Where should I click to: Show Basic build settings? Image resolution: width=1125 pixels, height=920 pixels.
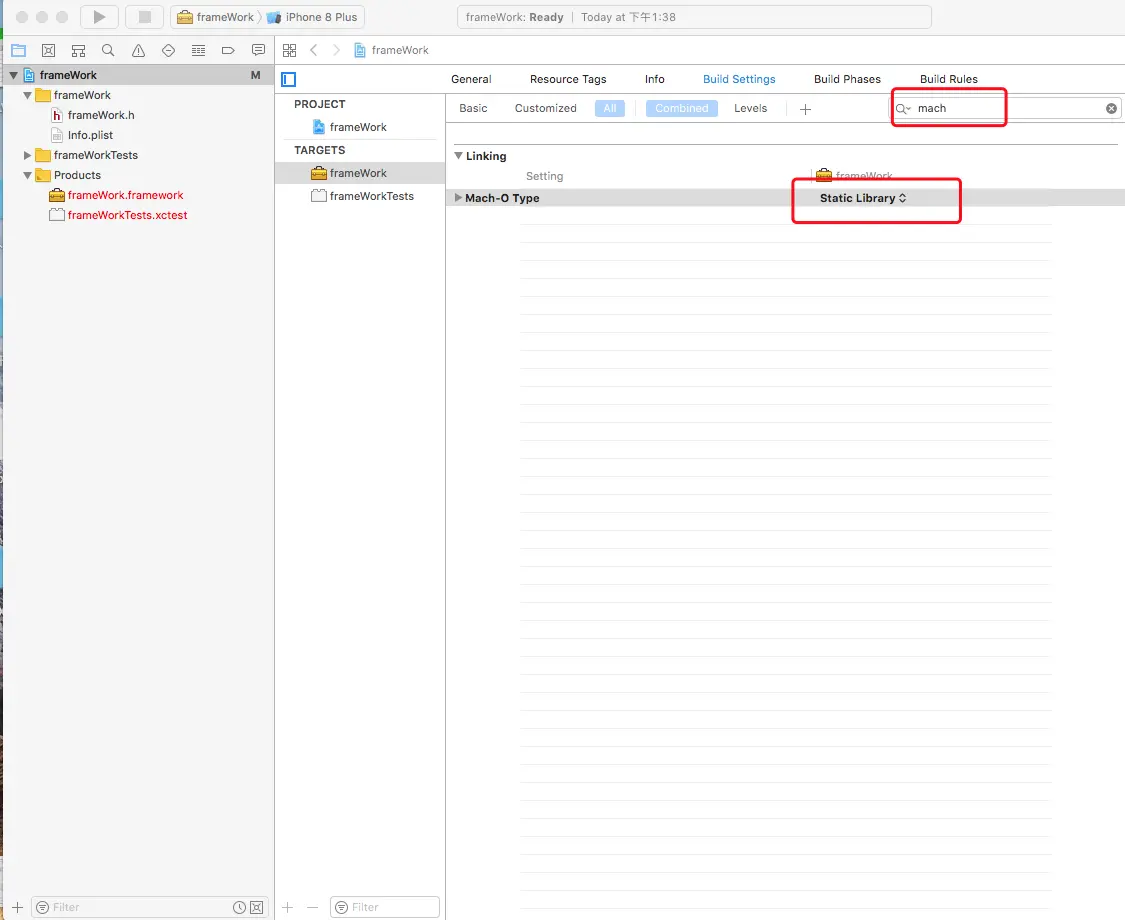pyautogui.click(x=474, y=108)
